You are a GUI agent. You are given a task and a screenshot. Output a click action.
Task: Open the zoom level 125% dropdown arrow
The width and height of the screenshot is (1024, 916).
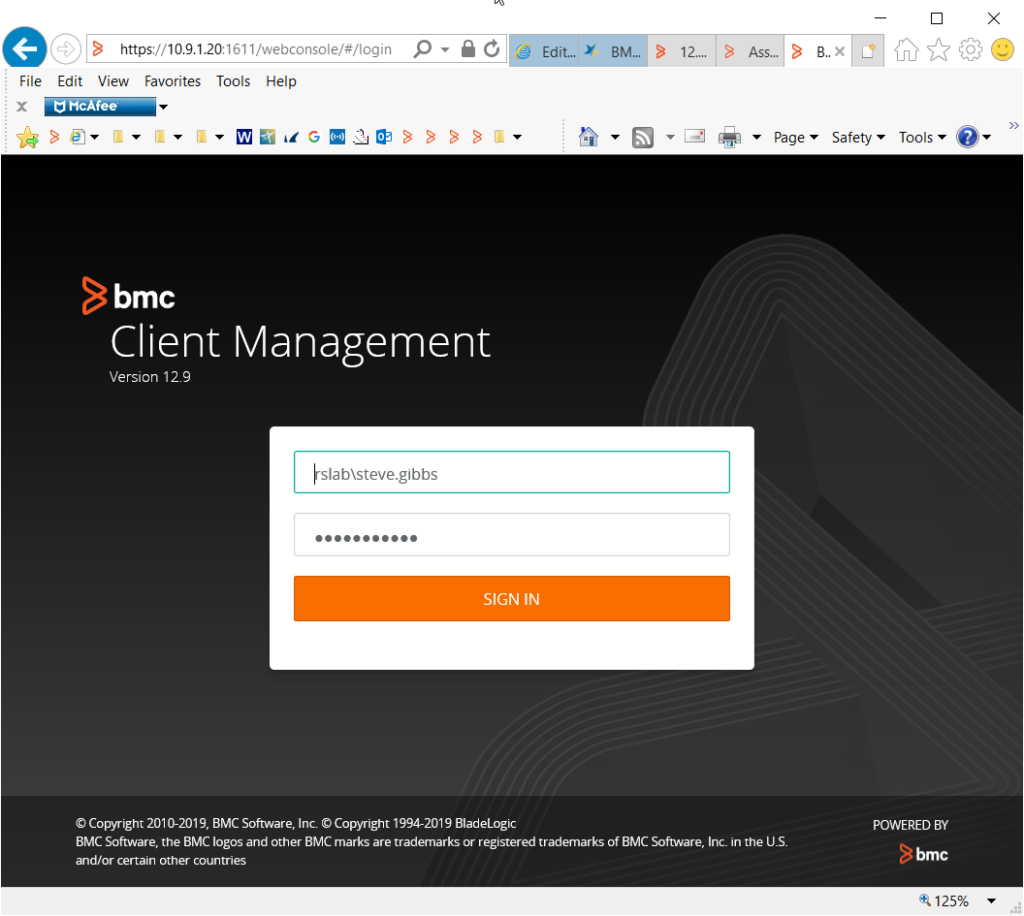pyautogui.click(x=991, y=901)
